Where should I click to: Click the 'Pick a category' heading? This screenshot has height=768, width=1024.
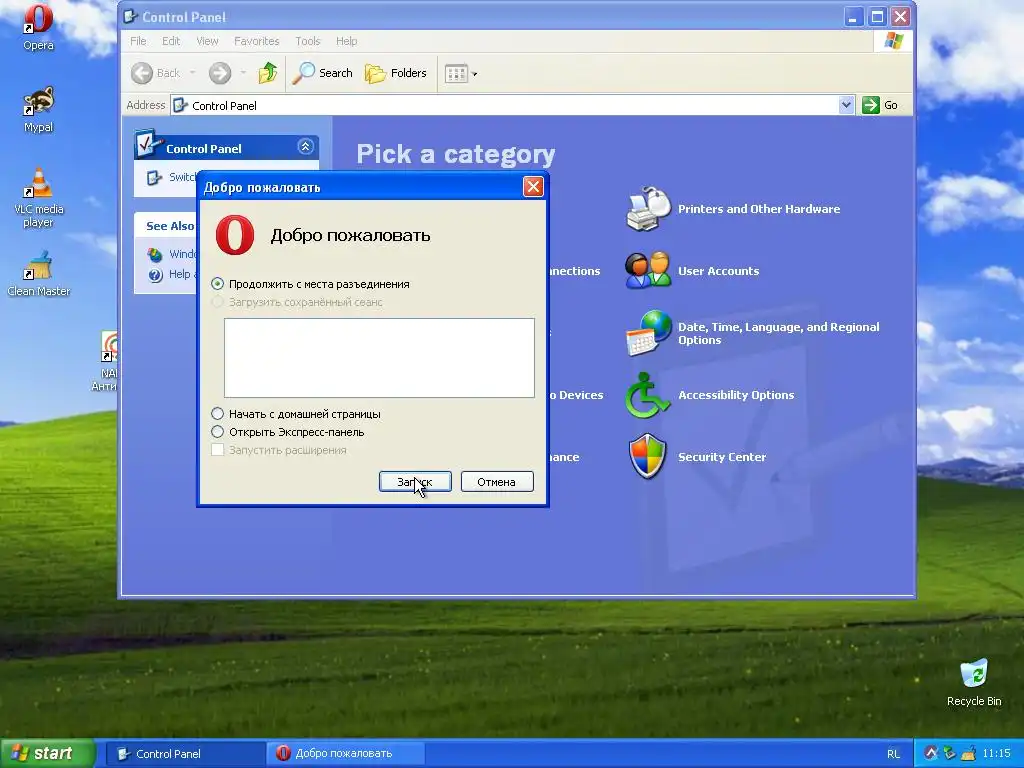point(456,154)
